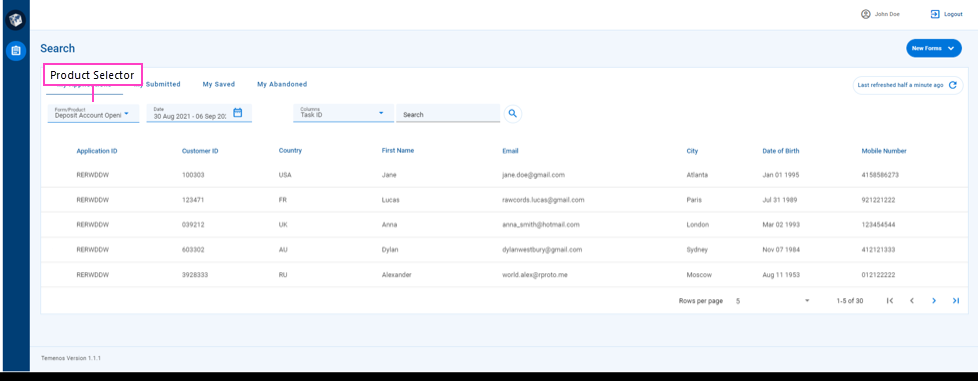The height and width of the screenshot is (381, 978).
Task: Go to next page of results
Action: click(x=934, y=301)
